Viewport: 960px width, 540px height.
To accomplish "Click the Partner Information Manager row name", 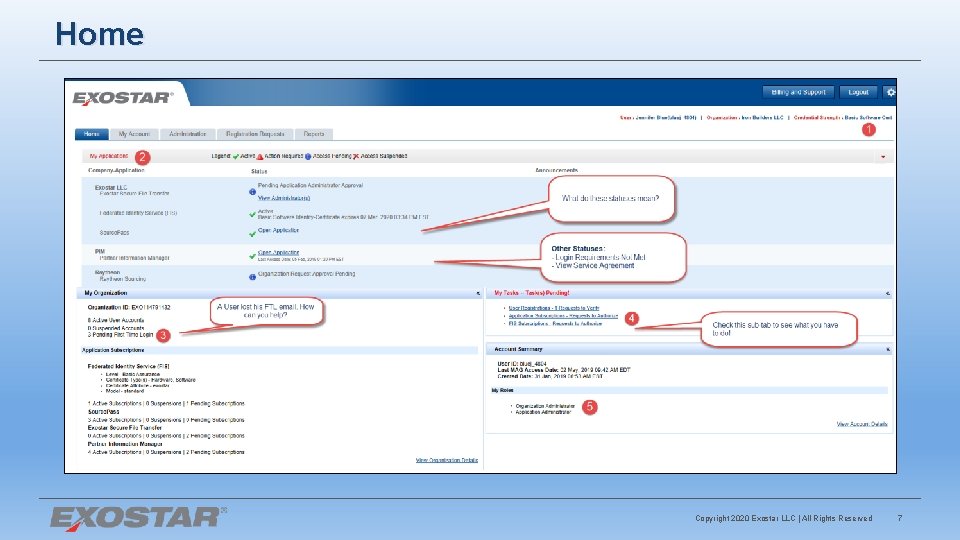I will 135,258.
